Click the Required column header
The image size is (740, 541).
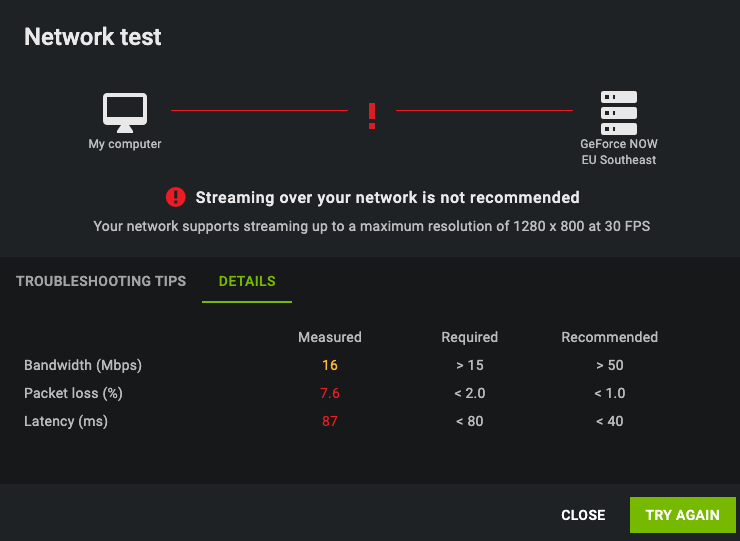pyautogui.click(x=470, y=337)
